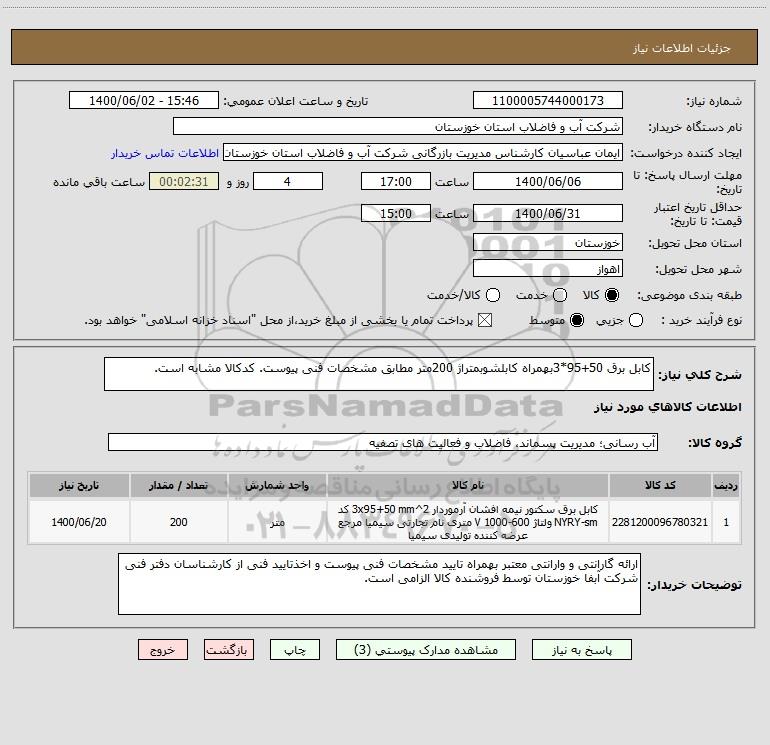Click the ردیف column header
Image resolution: width=770 pixels, height=745 pixels.
(x=726, y=485)
